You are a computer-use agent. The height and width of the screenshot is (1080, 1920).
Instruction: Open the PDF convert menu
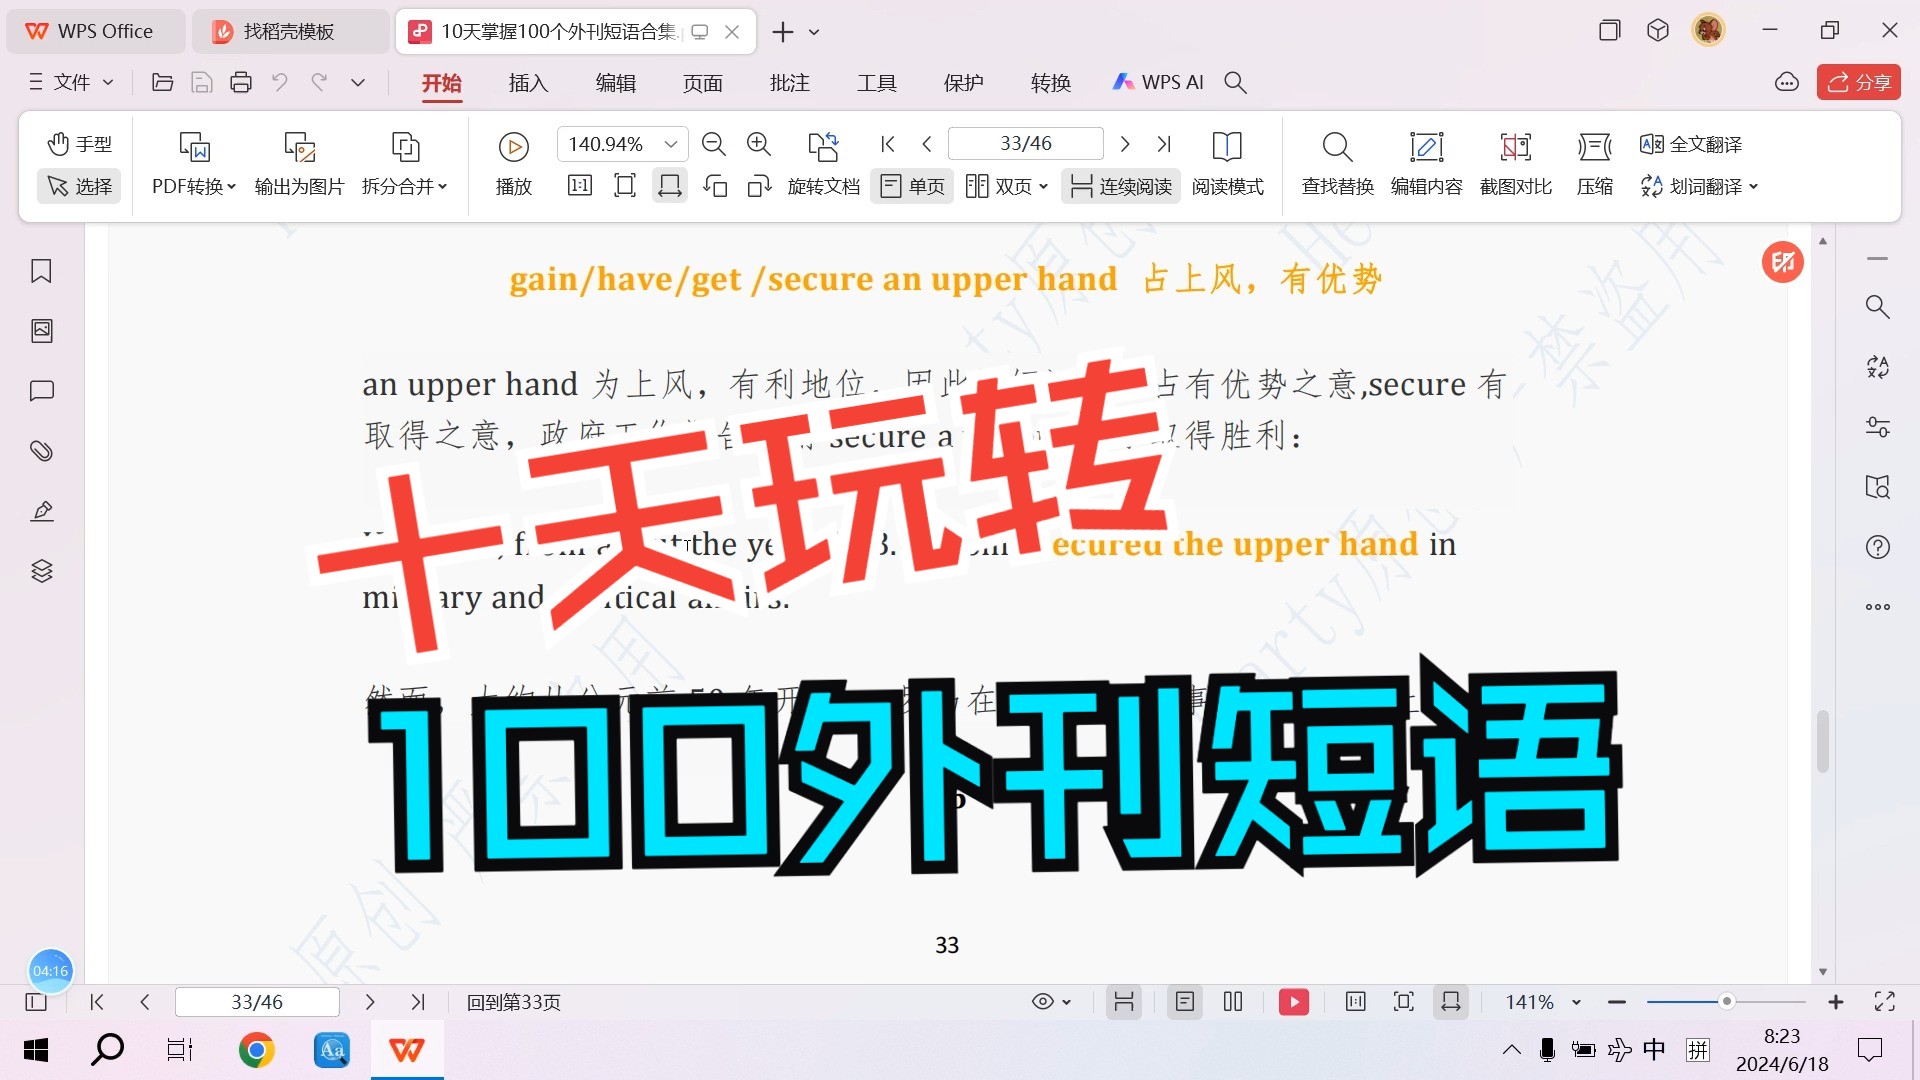pyautogui.click(x=194, y=164)
